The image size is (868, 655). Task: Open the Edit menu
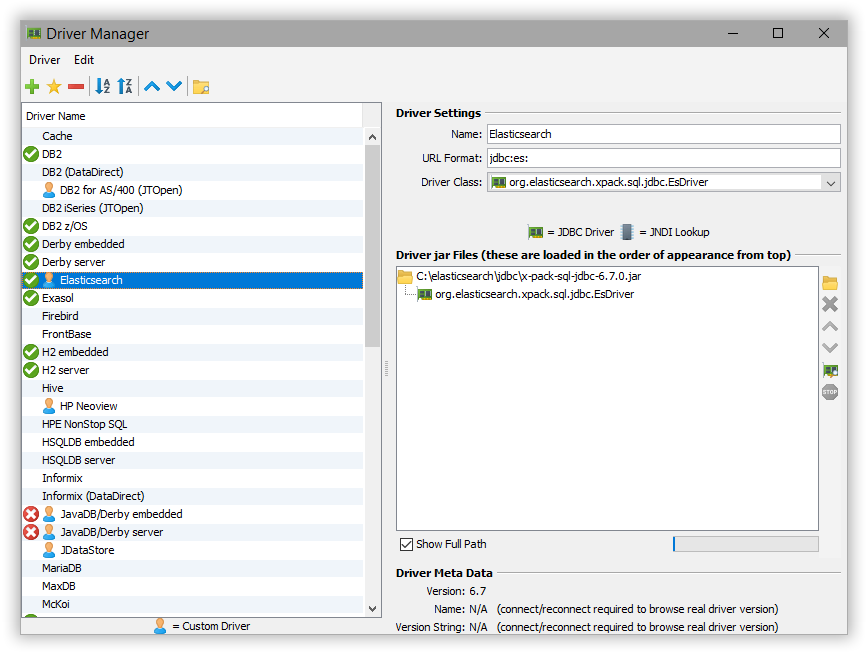tap(84, 60)
